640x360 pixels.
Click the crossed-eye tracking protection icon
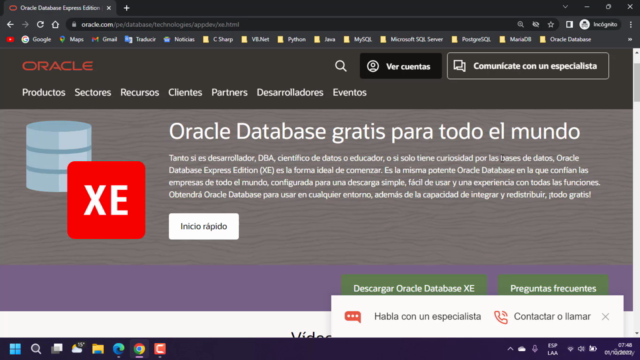536,24
